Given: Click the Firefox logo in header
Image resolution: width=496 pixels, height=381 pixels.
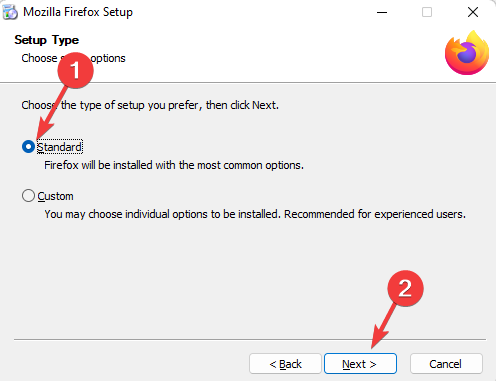Looking at the screenshot, I should point(467,53).
